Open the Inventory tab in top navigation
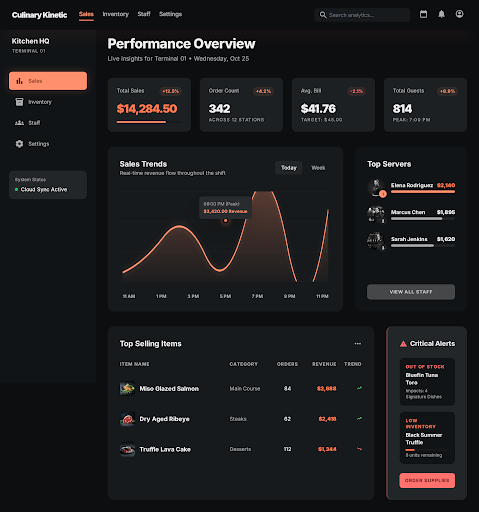The width and height of the screenshot is (479, 512). (116, 14)
